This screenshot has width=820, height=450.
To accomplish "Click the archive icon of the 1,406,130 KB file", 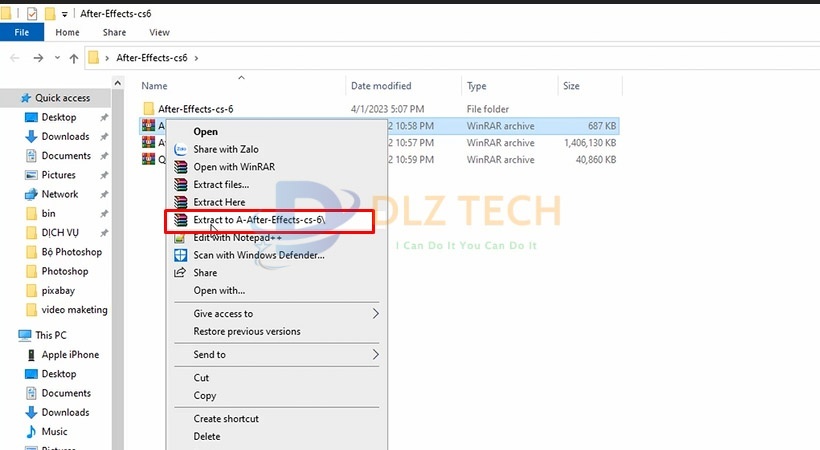I will pos(149,142).
